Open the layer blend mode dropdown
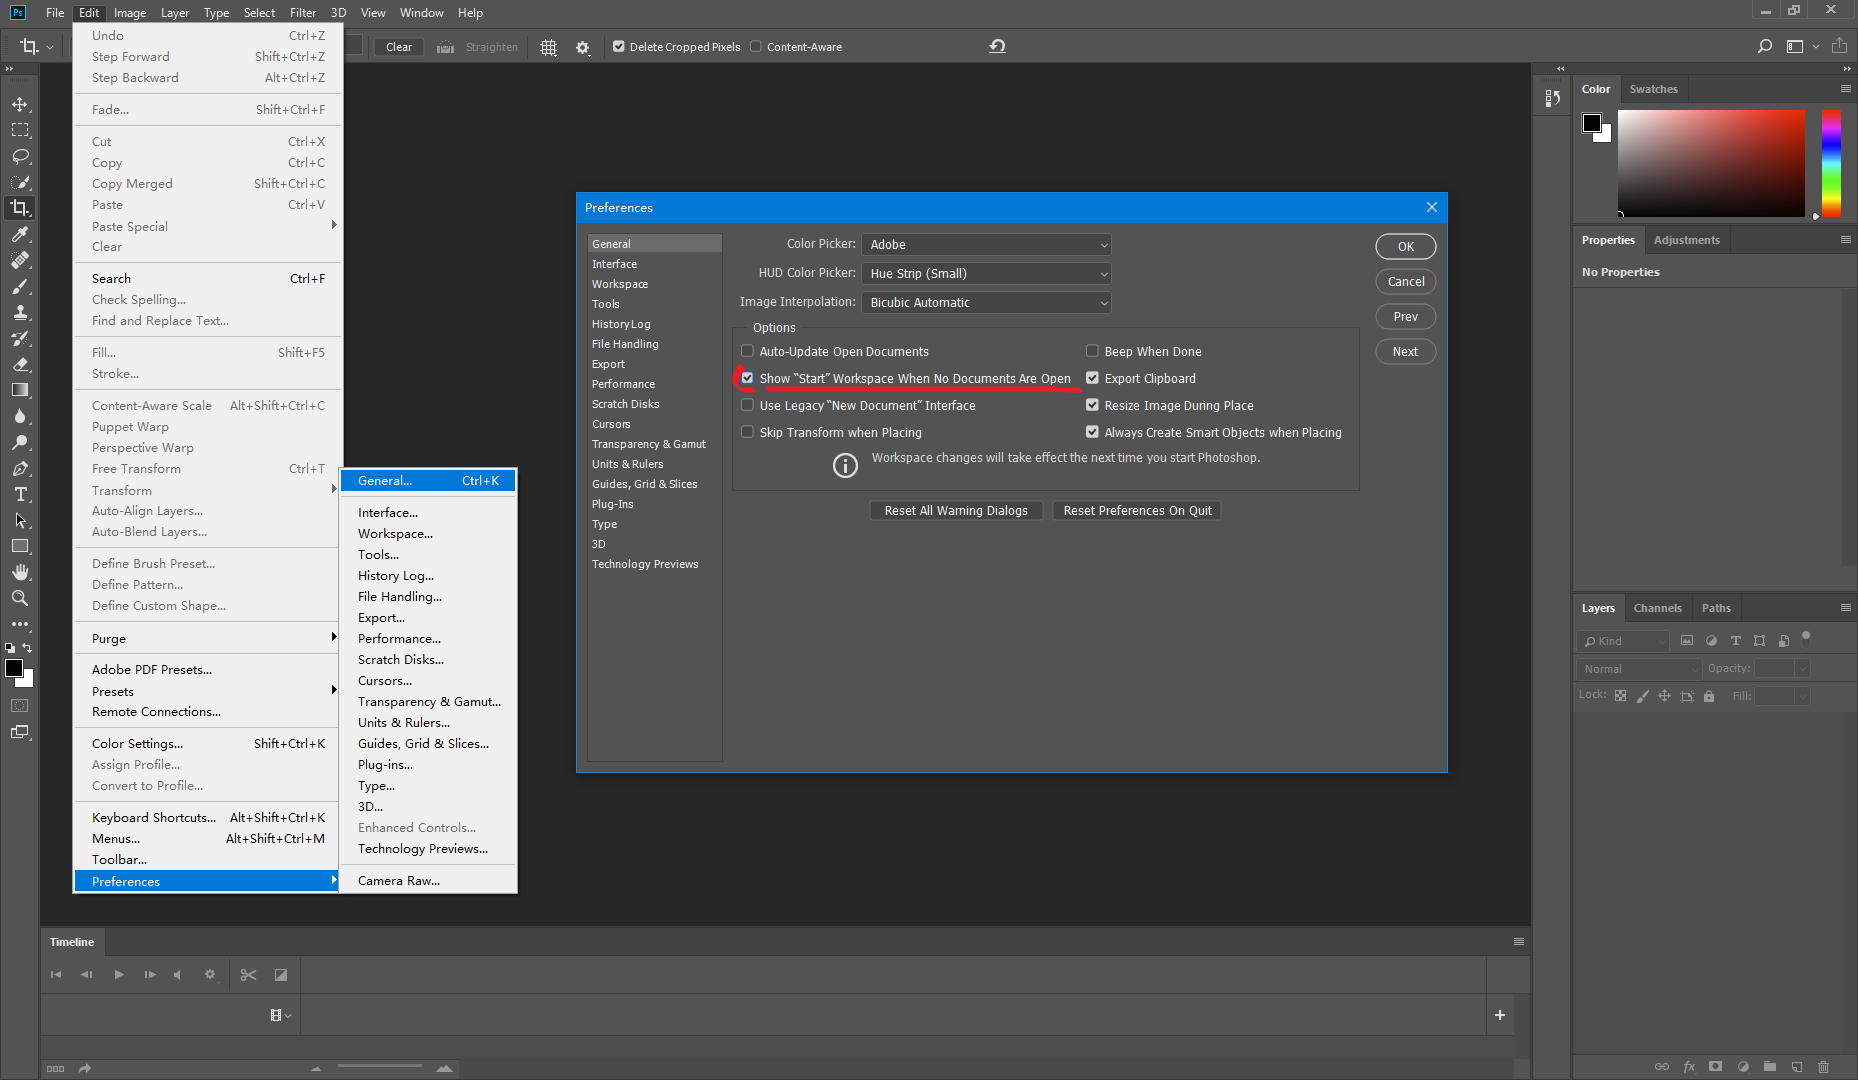 coord(1637,668)
